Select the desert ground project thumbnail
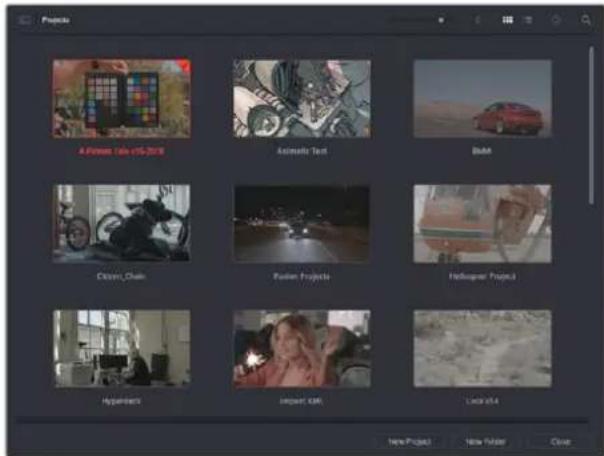The image size is (604, 456). (482, 349)
